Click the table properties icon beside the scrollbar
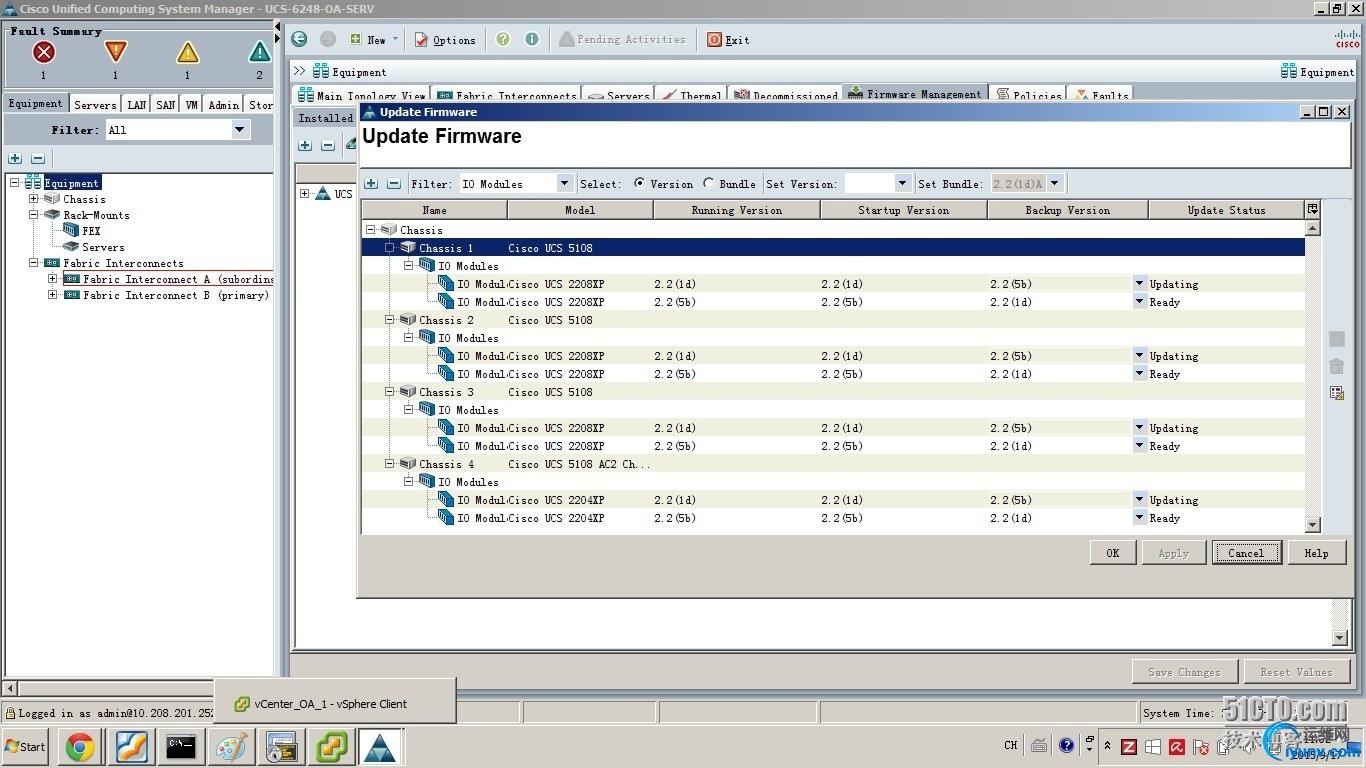1366x768 pixels. 1337,393
